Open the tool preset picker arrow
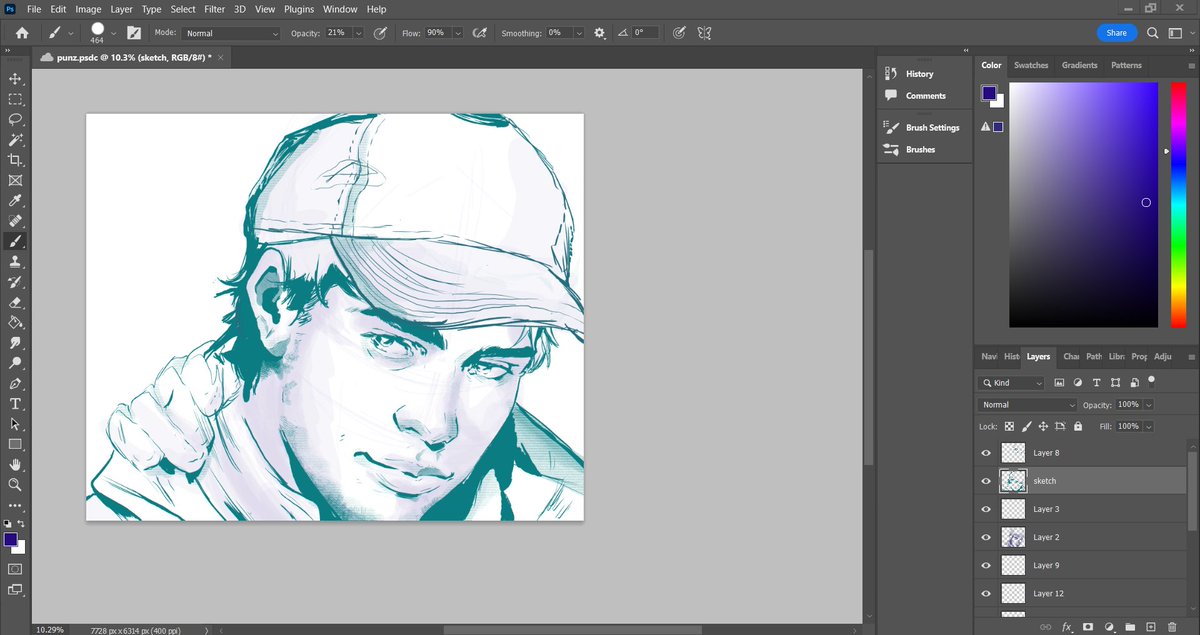Viewport: 1200px width, 635px height. 69,33
